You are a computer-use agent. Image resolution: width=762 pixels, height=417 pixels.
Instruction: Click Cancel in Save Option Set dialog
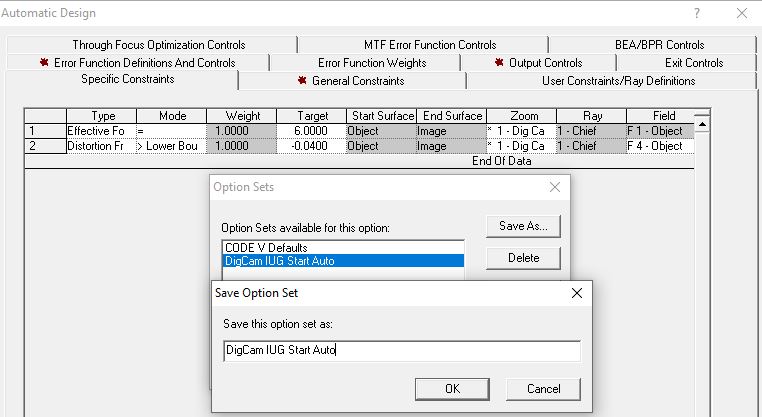click(x=543, y=388)
